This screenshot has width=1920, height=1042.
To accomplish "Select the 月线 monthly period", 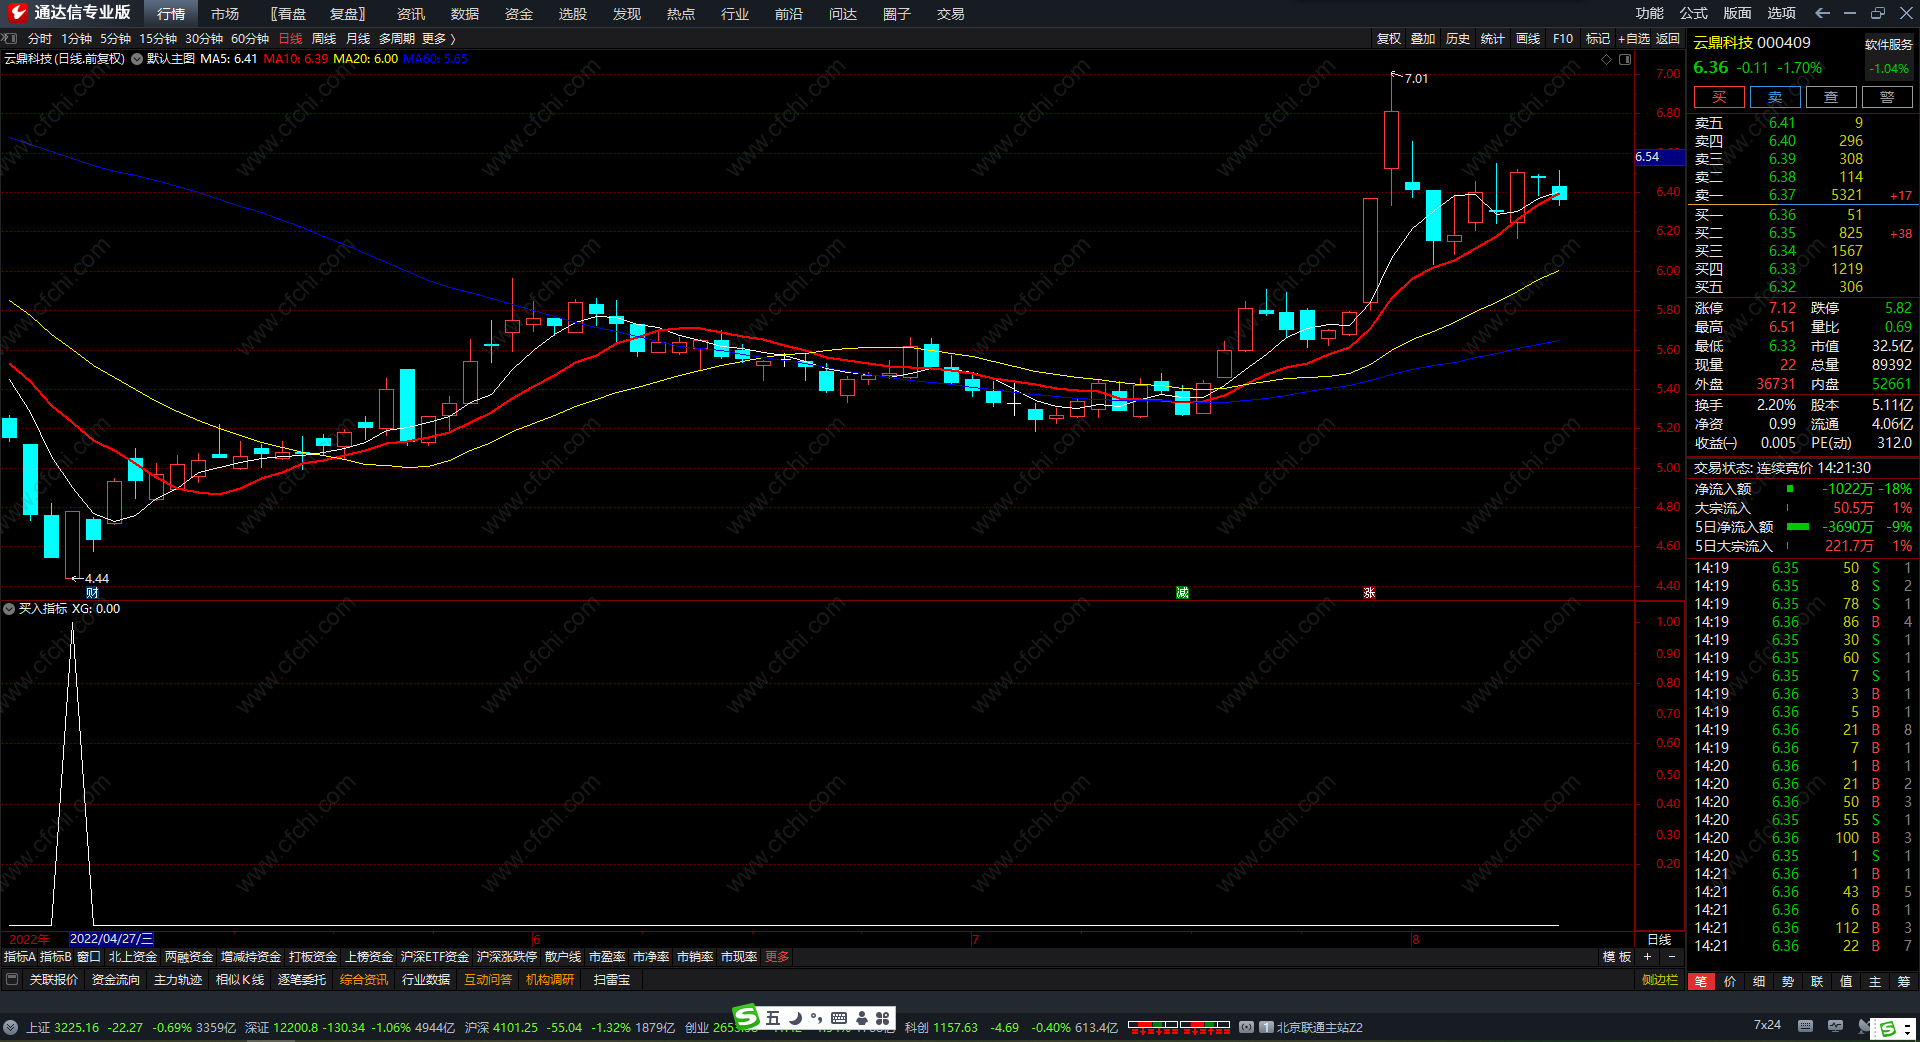I will tap(358, 39).
